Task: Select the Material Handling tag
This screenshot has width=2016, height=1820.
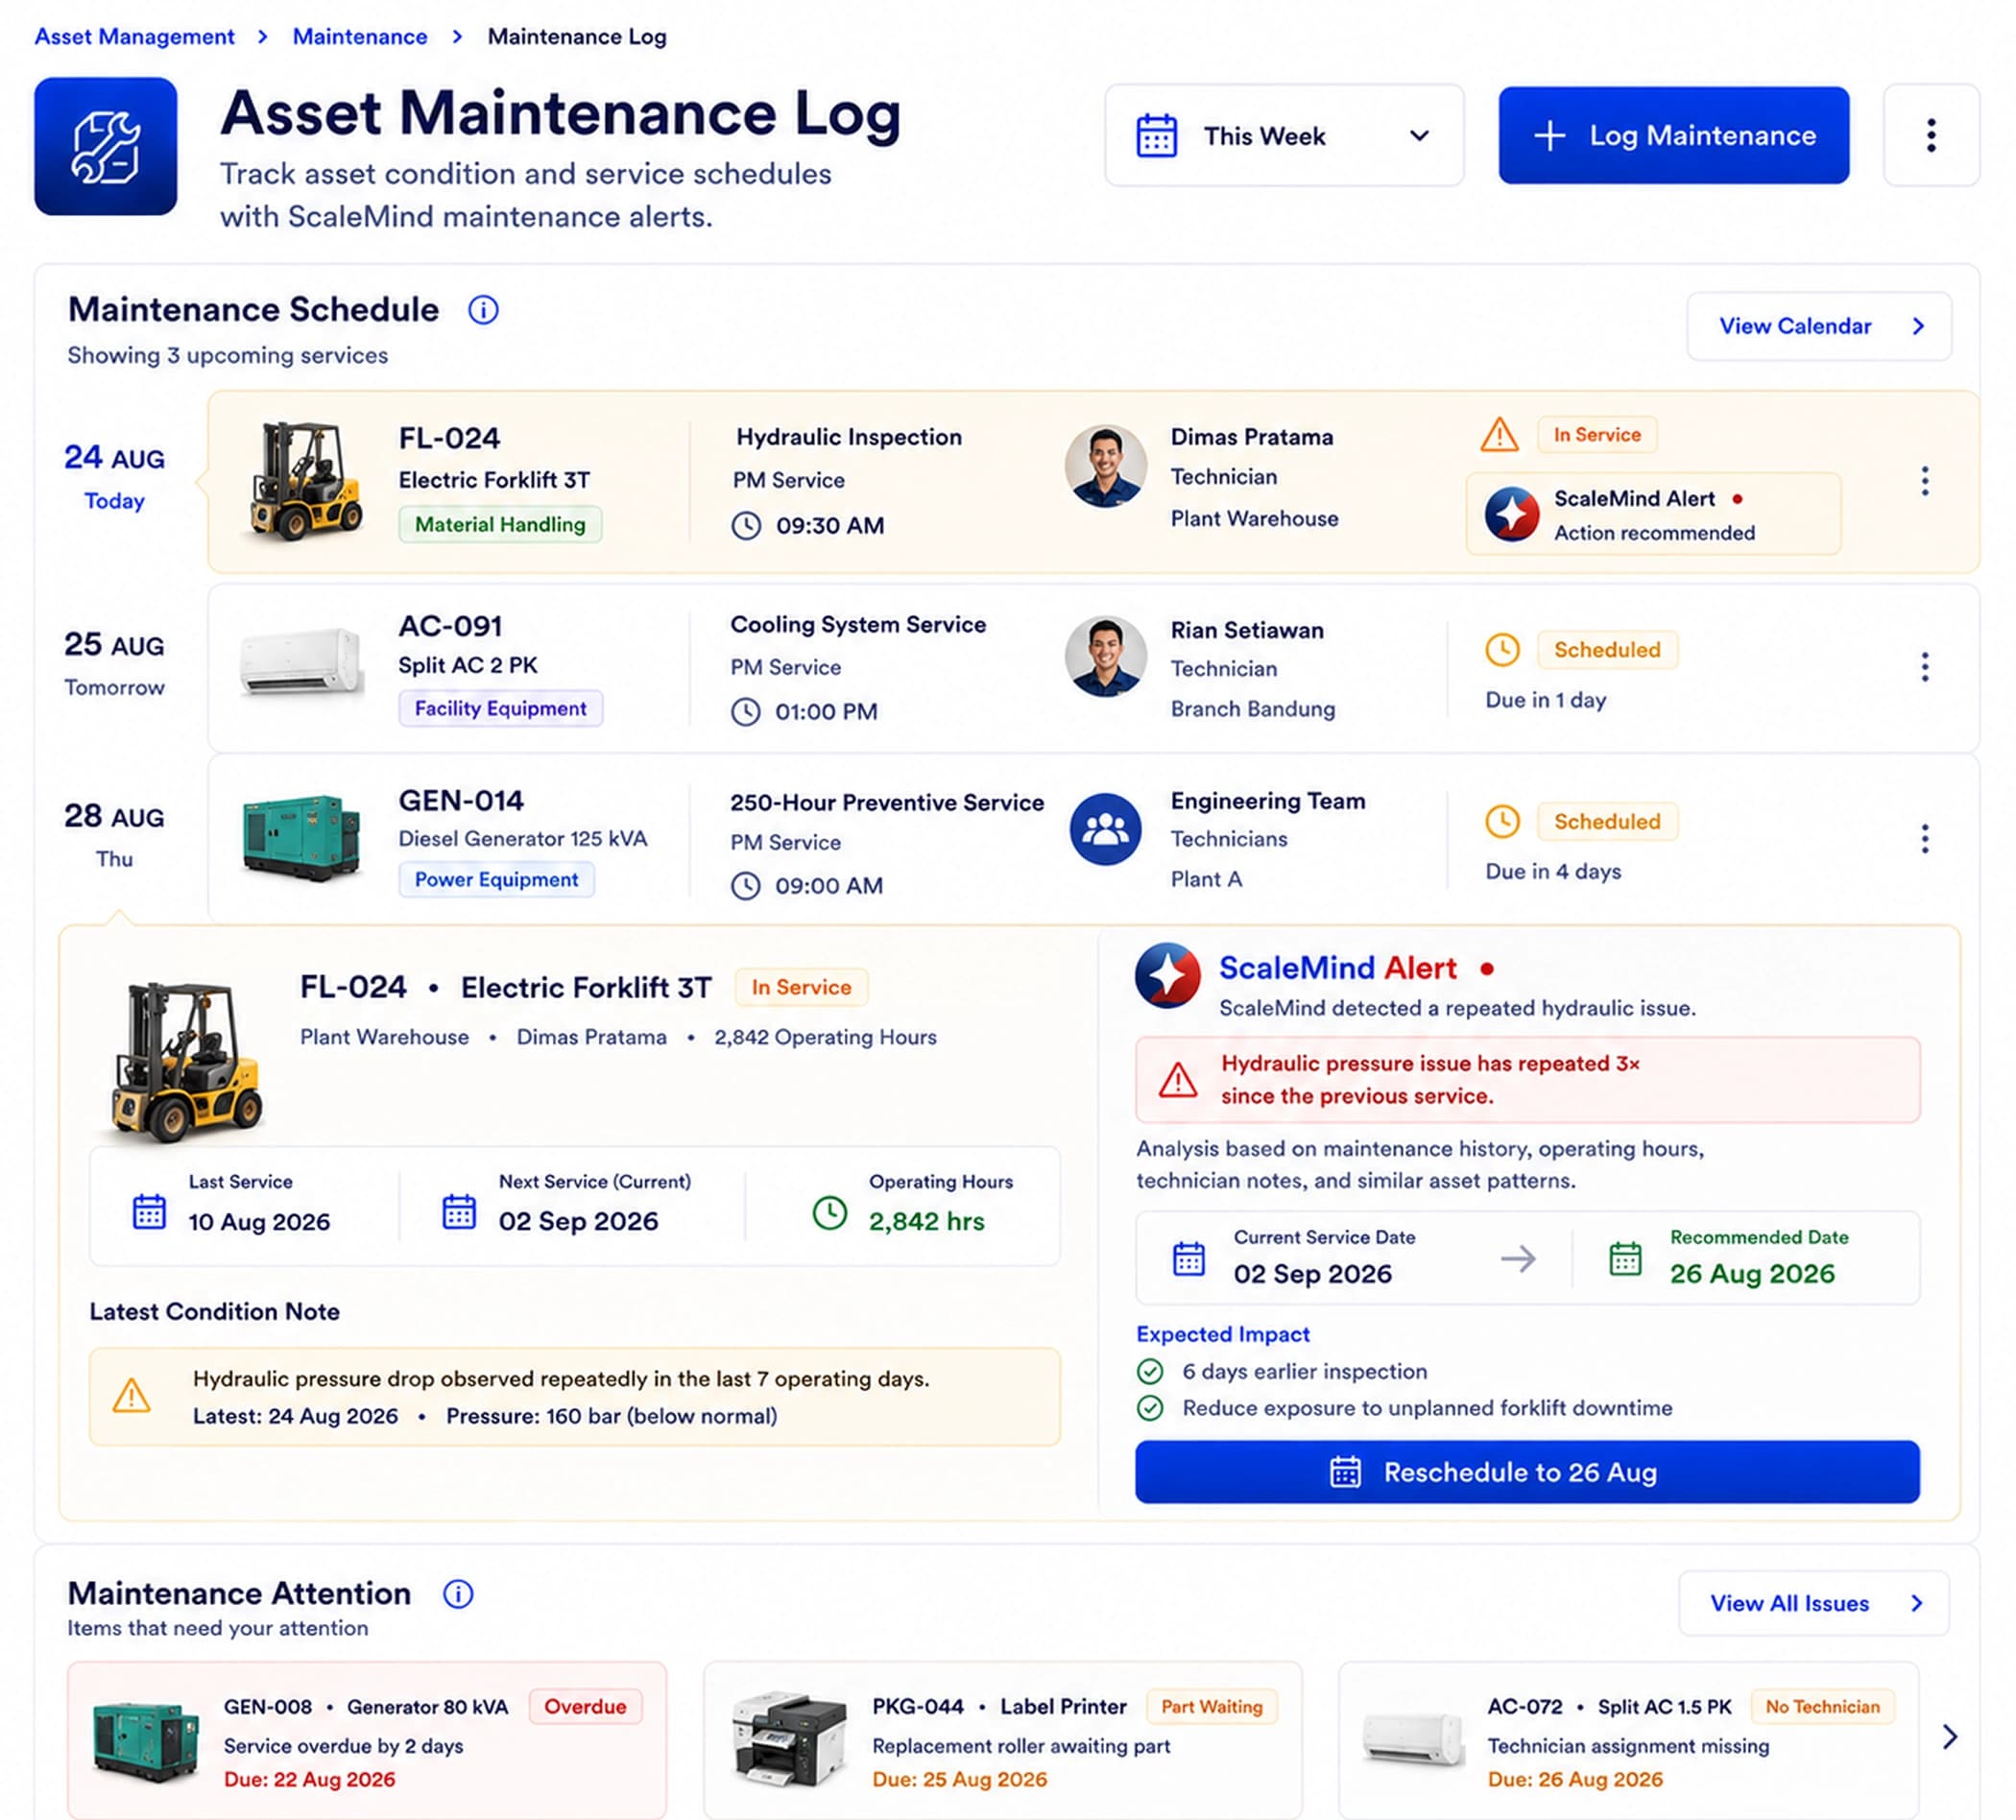Action: click(500, 524)
